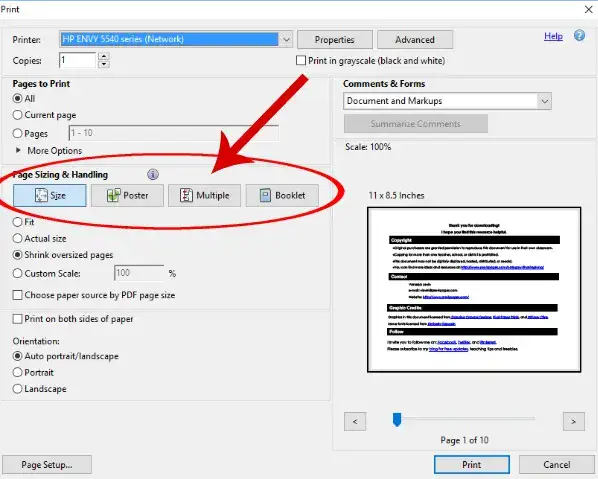Increase copies with the up arrow
This screenshot has height=479, width=598.
(x=104, y=56)
